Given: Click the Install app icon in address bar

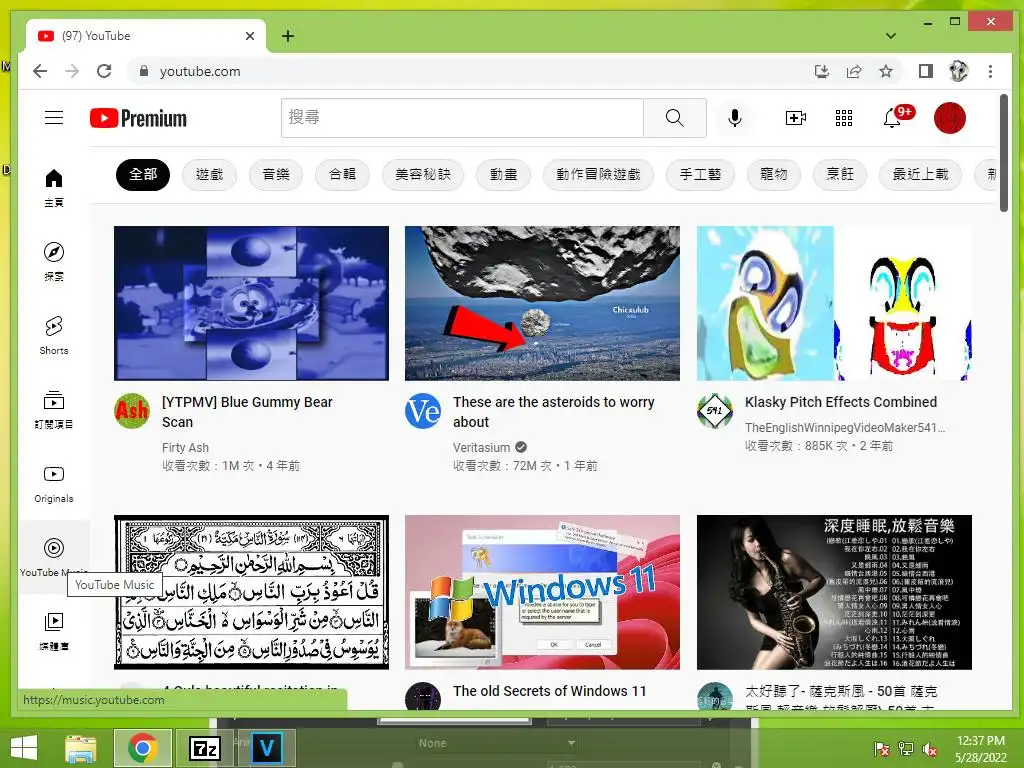Looking at the screenshot, I should [822, 71].
